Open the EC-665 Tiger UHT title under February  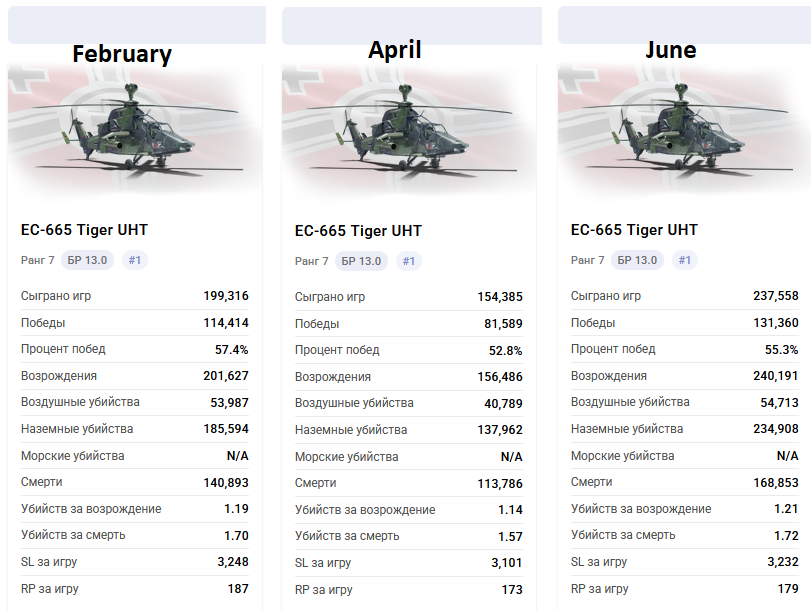pos(84,230)
